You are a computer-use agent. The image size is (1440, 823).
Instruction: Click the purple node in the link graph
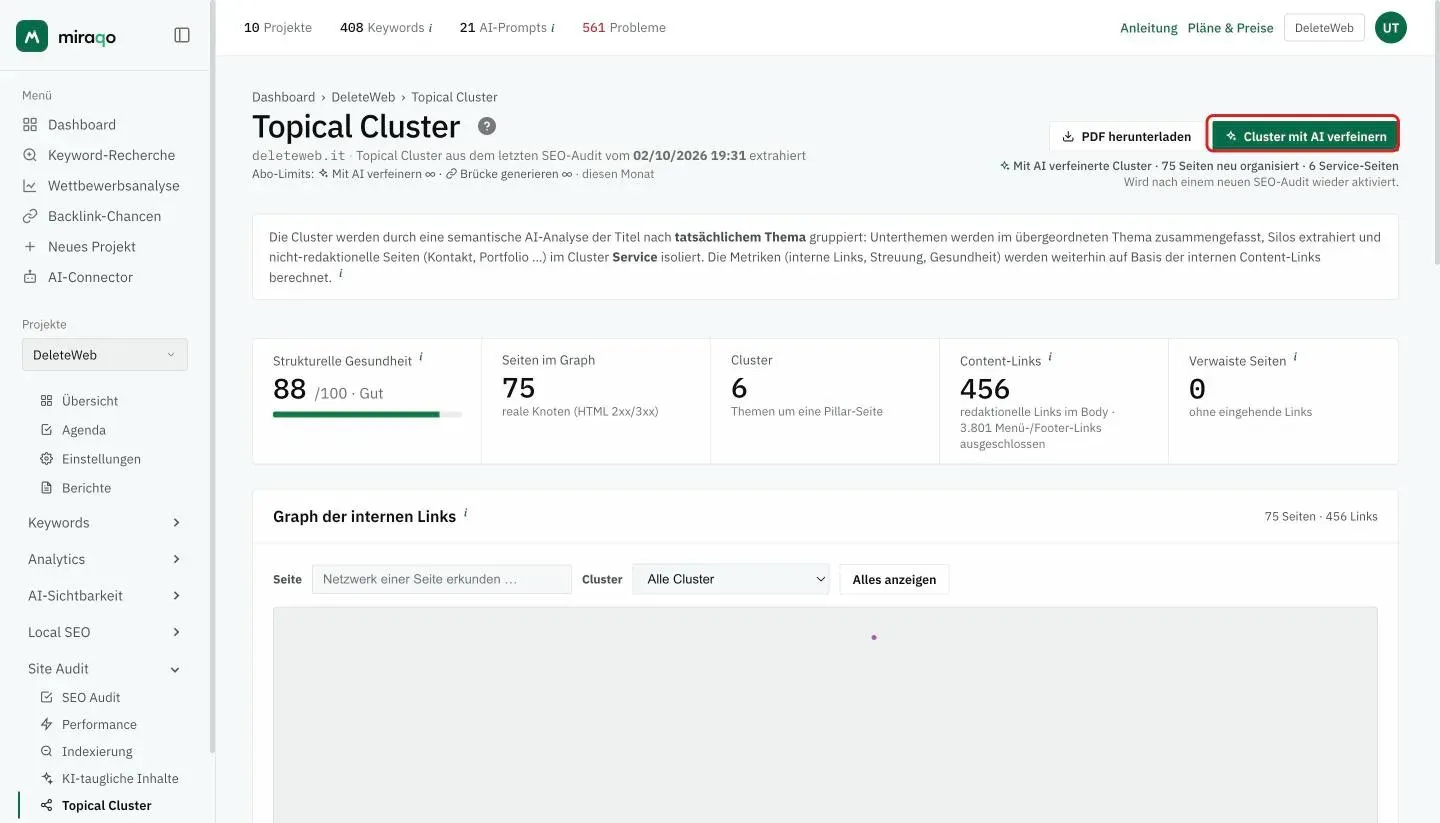[x=873, y=637]
